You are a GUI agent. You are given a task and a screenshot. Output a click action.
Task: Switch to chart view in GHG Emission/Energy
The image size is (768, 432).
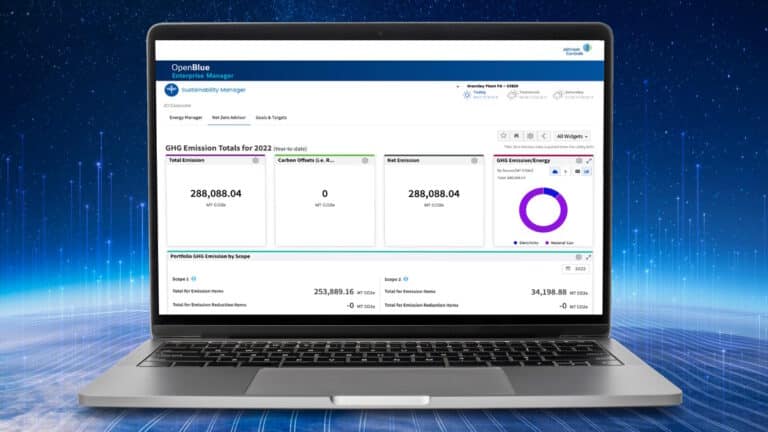pyautogui.click(x=587, y=171)
